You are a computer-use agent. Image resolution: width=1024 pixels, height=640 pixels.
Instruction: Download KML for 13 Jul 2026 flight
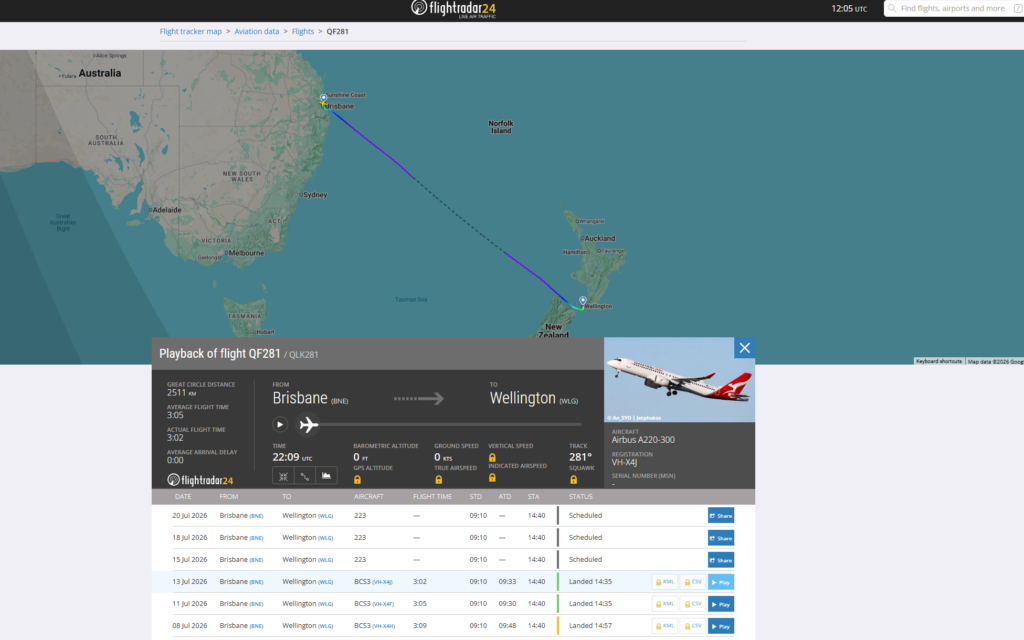point(665,582)
